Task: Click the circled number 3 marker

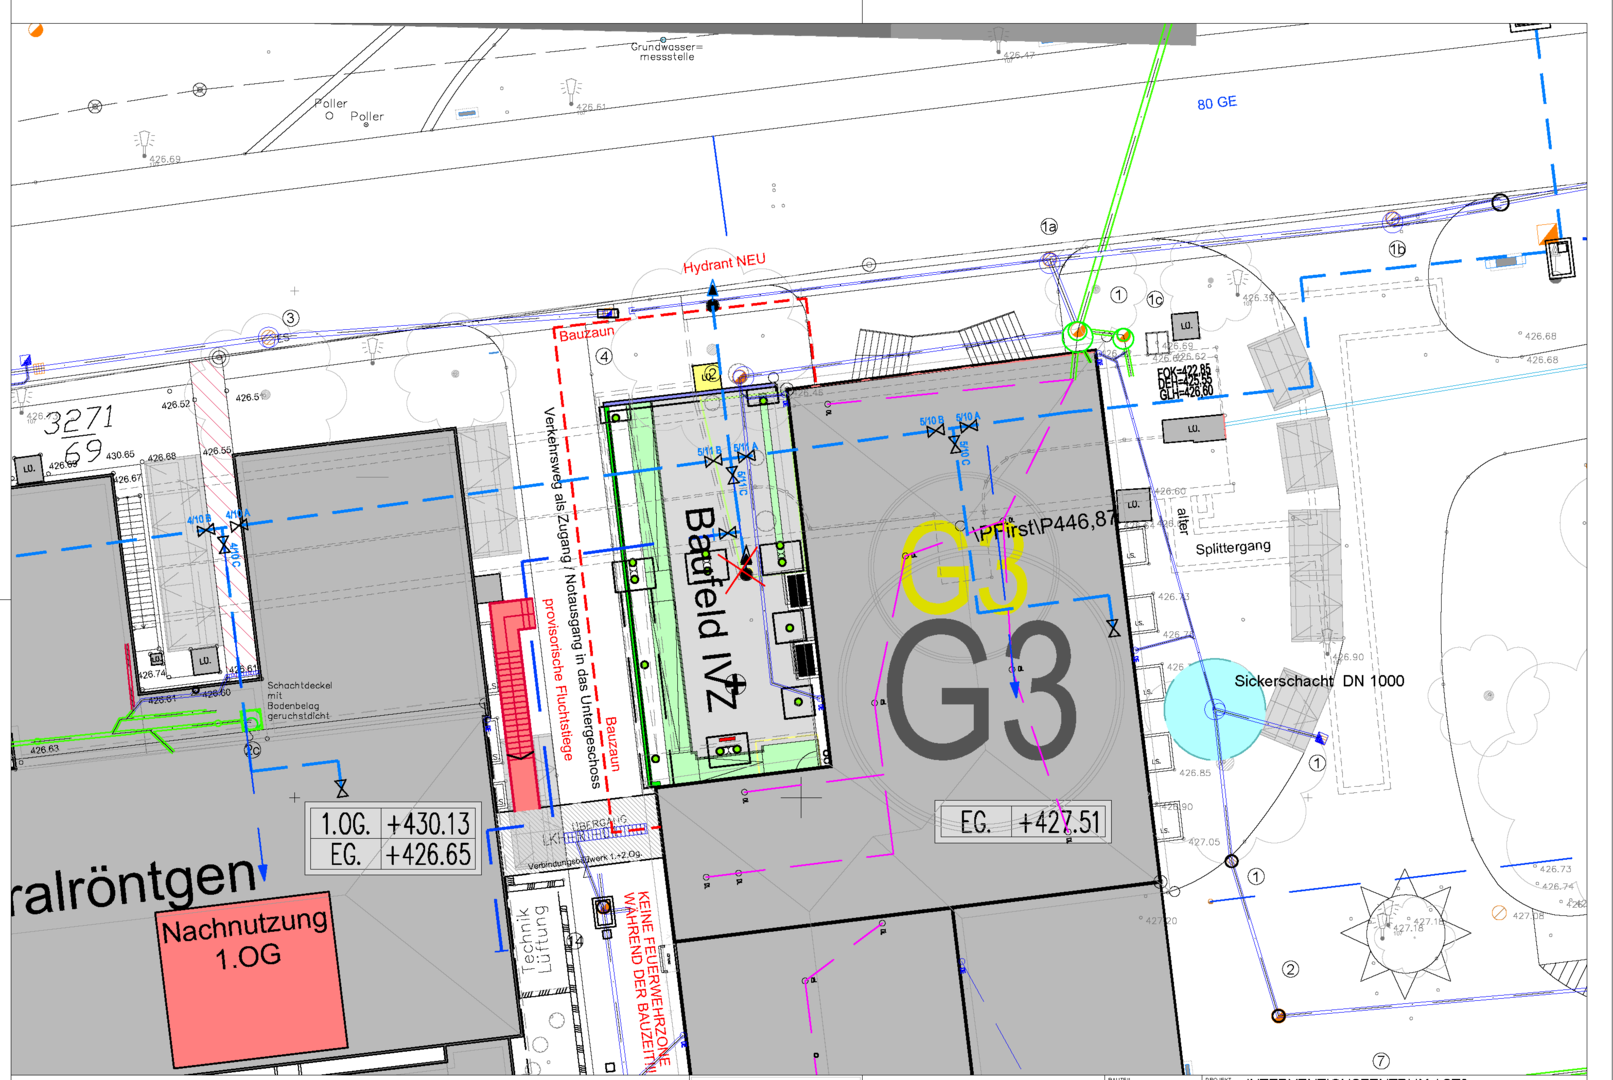Action: pos(290,318)
